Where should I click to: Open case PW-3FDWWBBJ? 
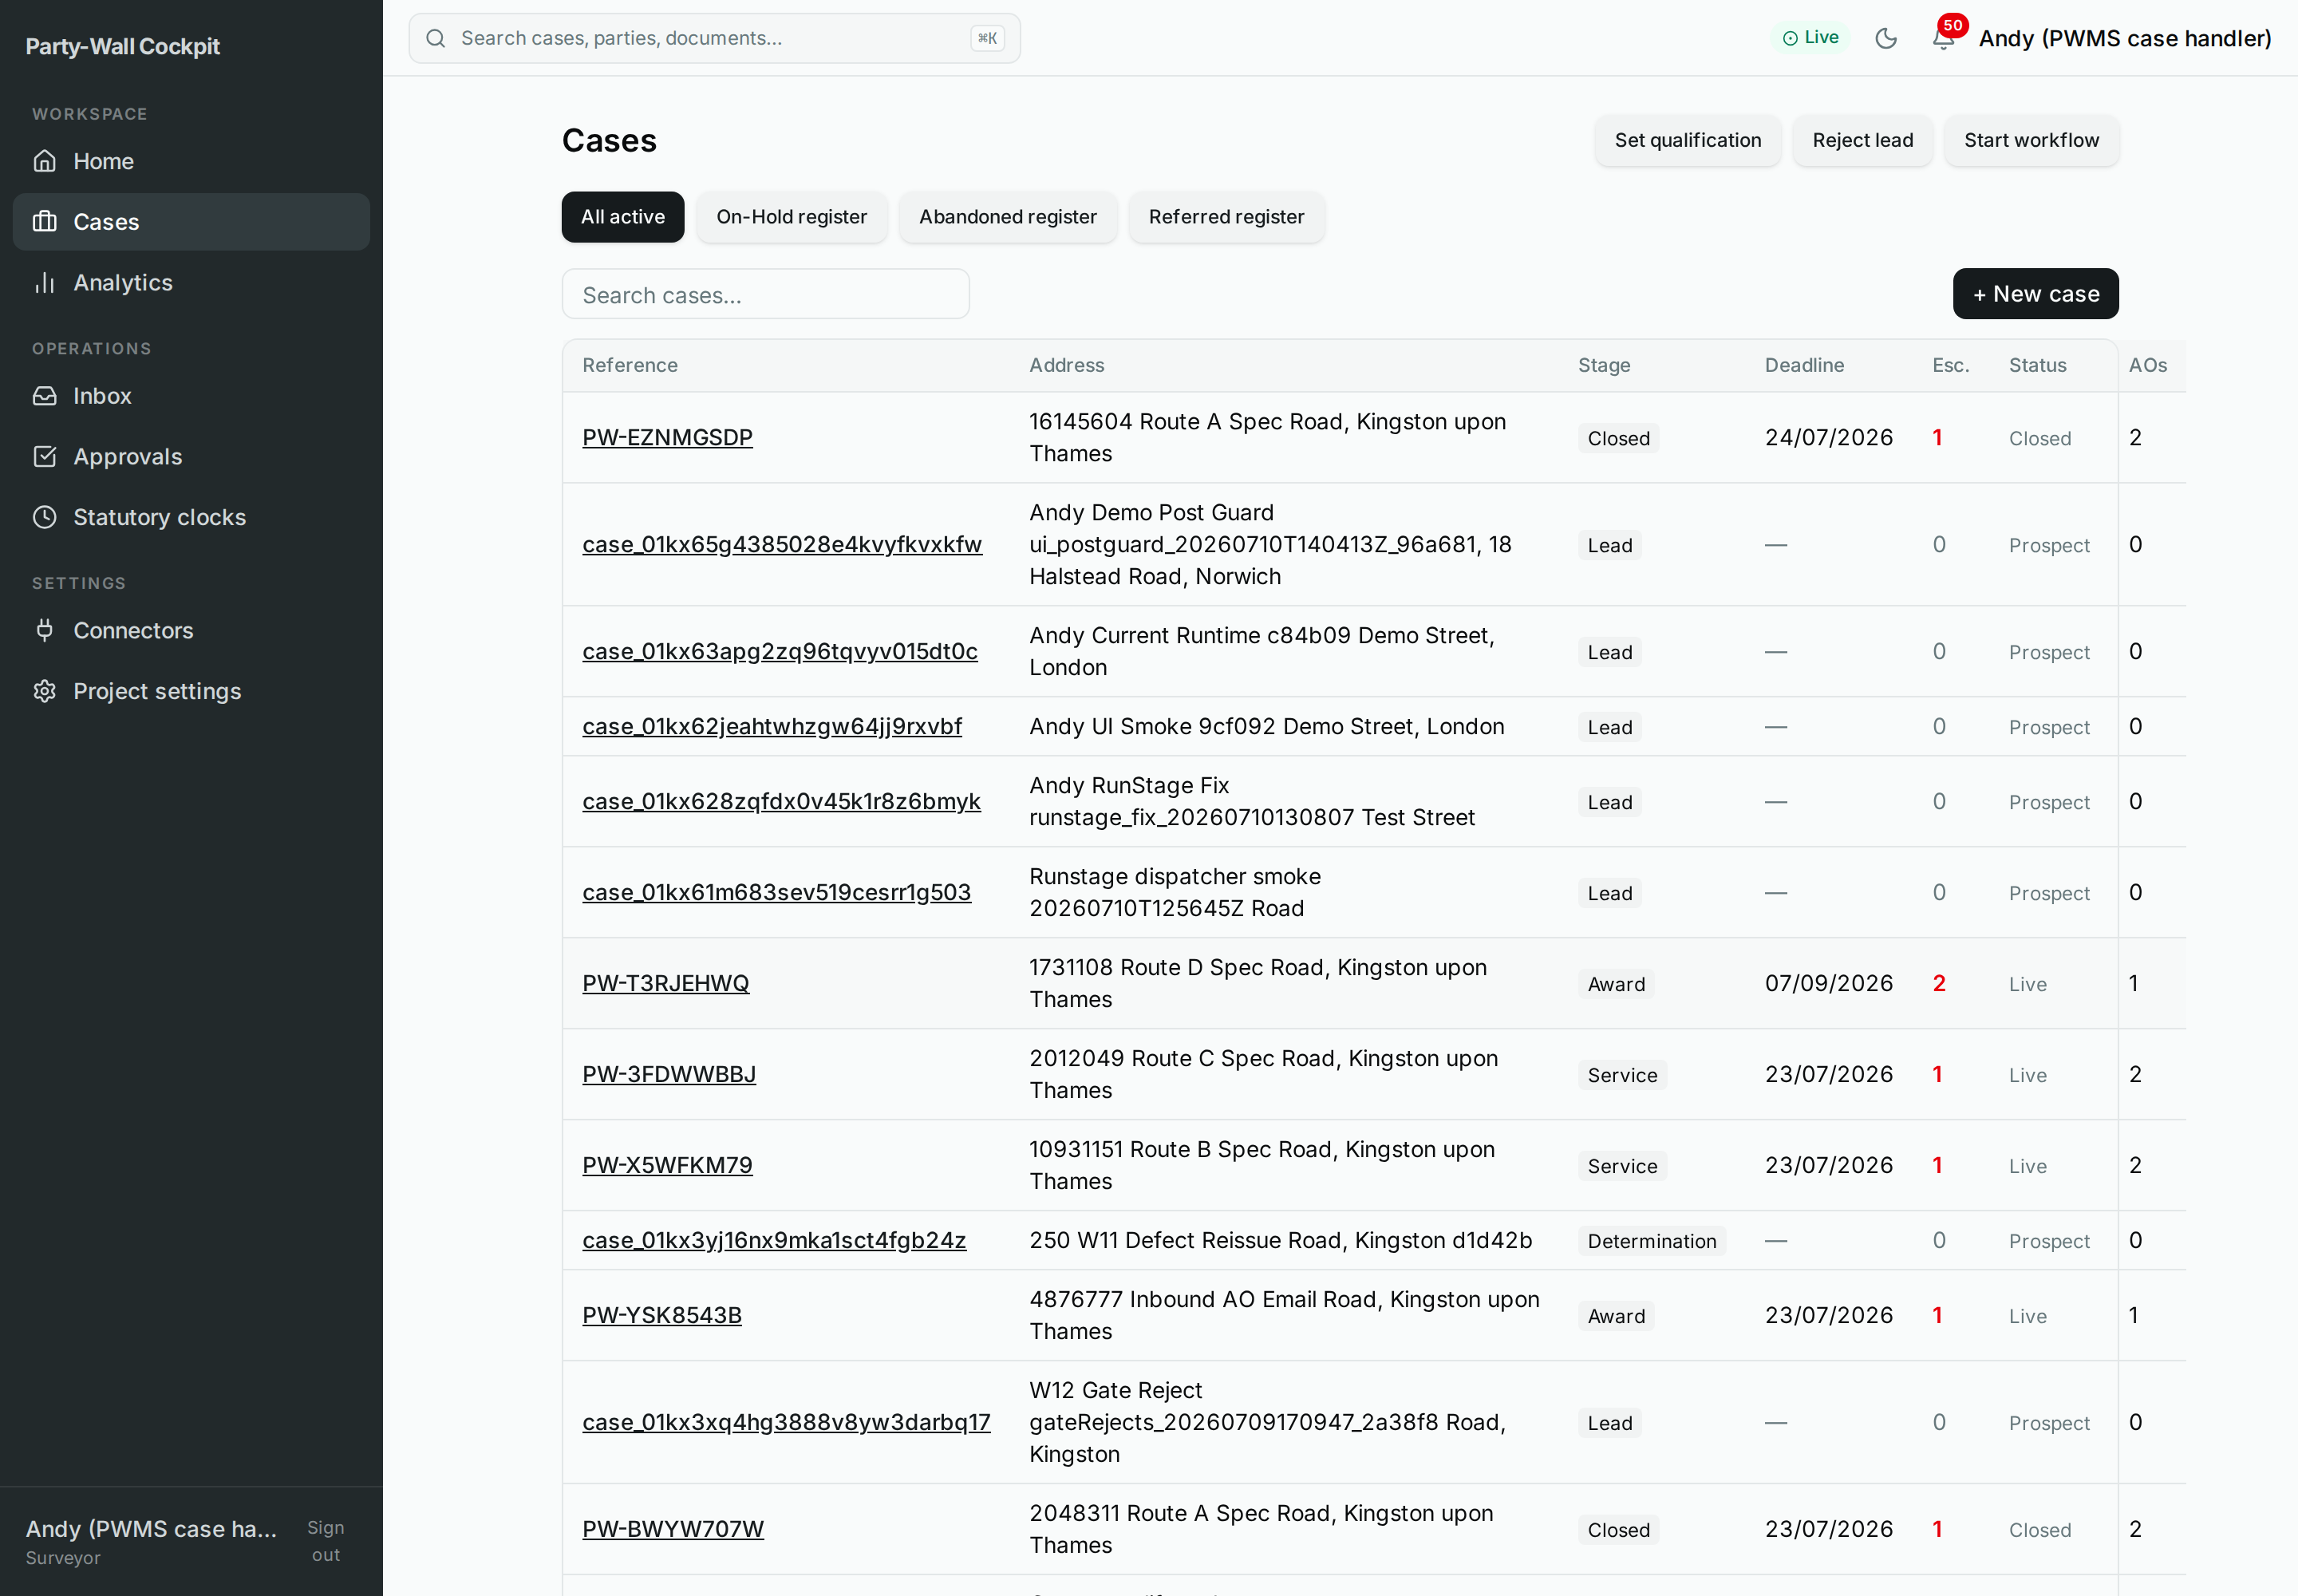coord(669,1074)
